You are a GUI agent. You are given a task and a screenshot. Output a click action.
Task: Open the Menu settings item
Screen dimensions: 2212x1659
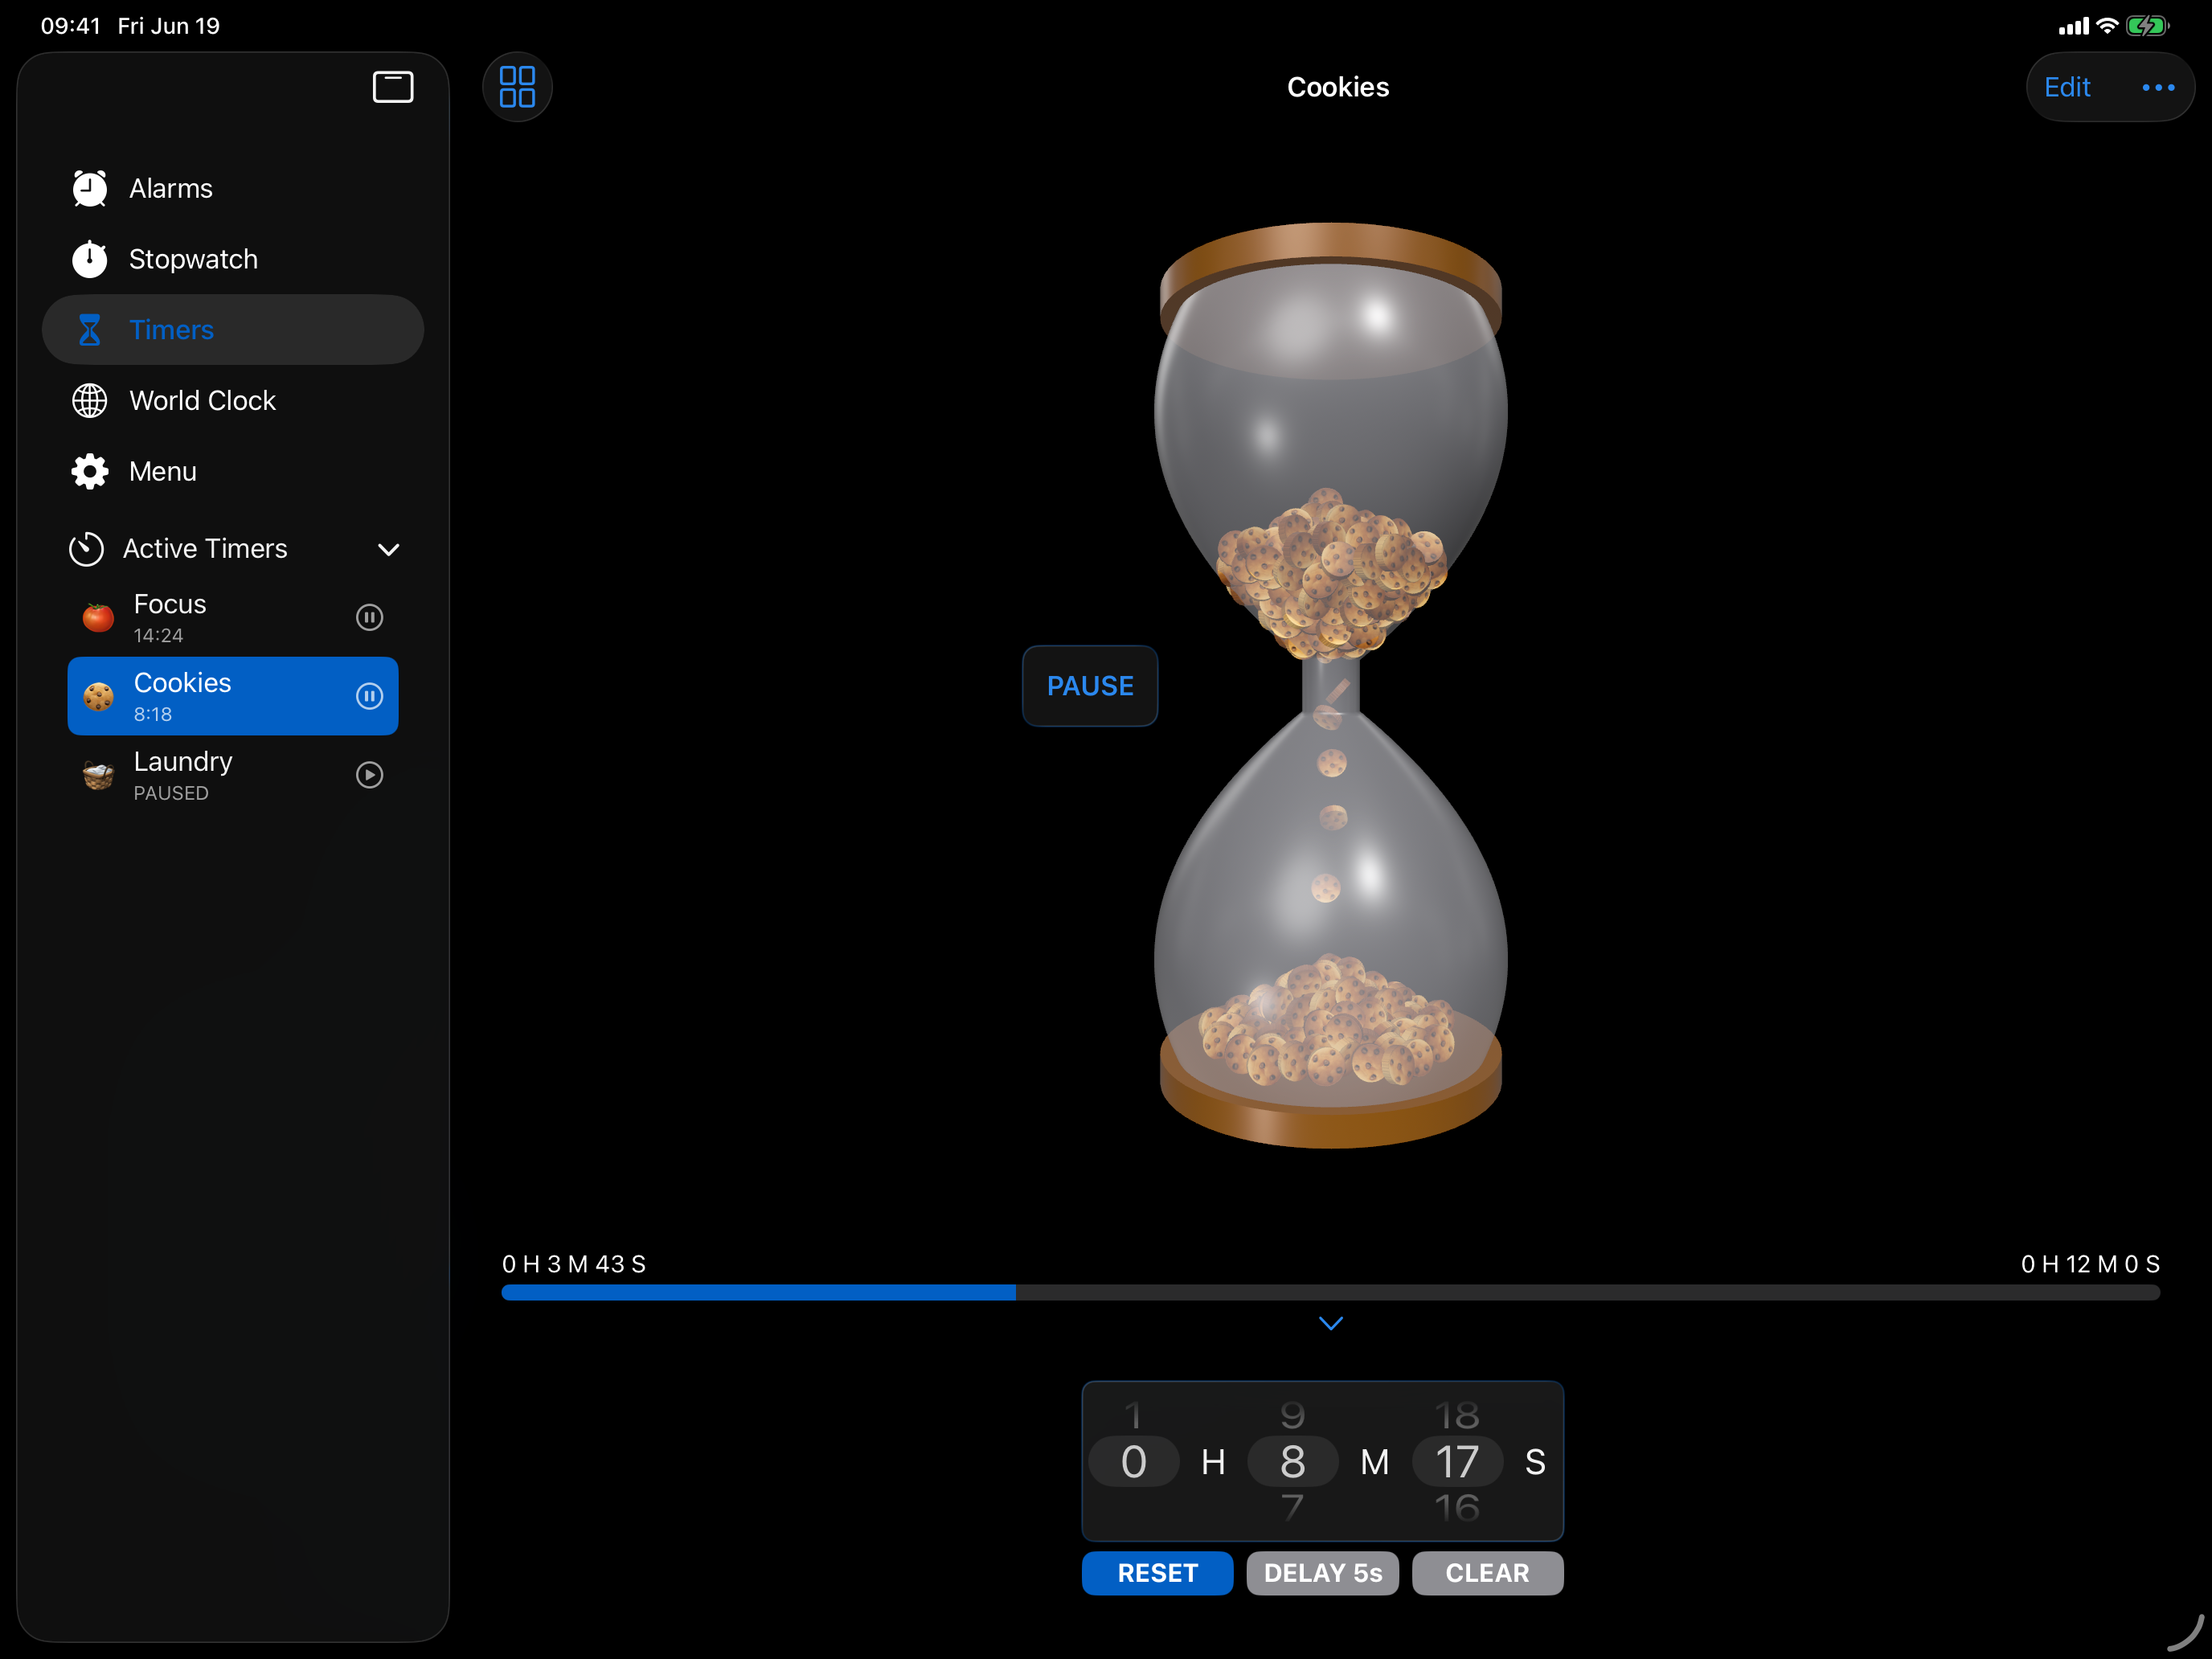(233, 471)
